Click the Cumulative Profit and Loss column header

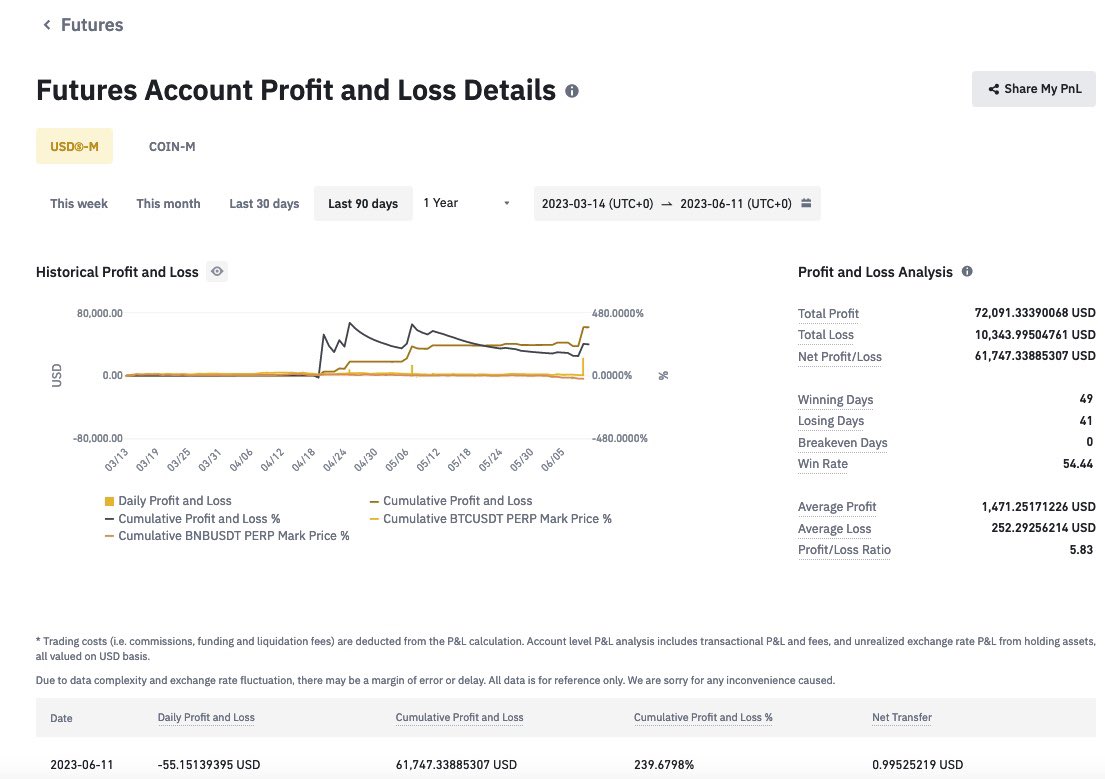[459, 718]
